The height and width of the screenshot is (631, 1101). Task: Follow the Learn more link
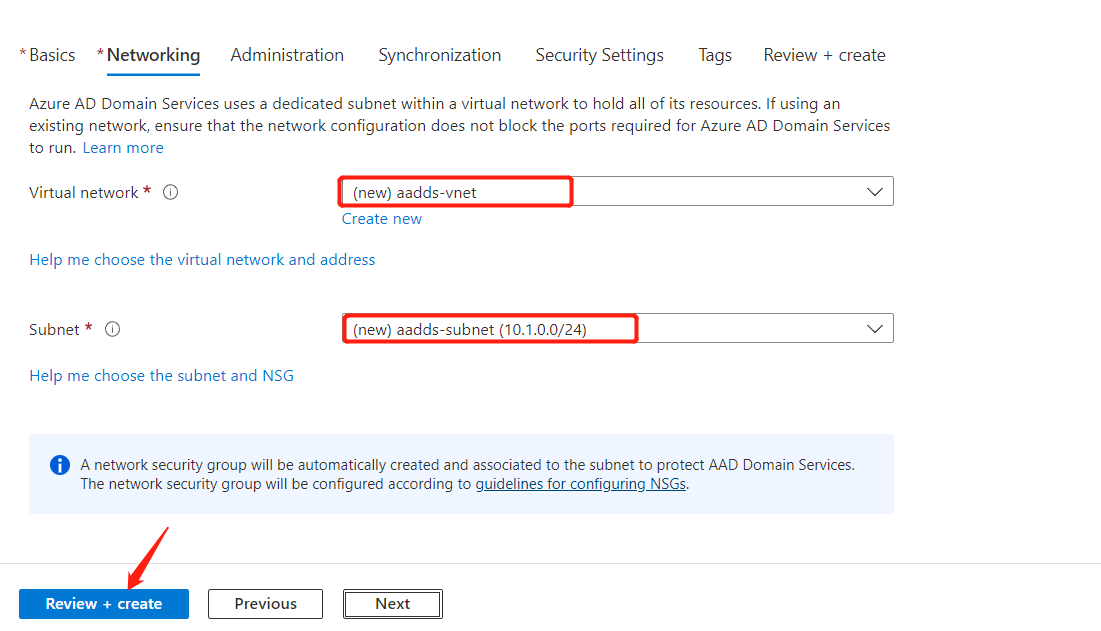click(123, 147)
